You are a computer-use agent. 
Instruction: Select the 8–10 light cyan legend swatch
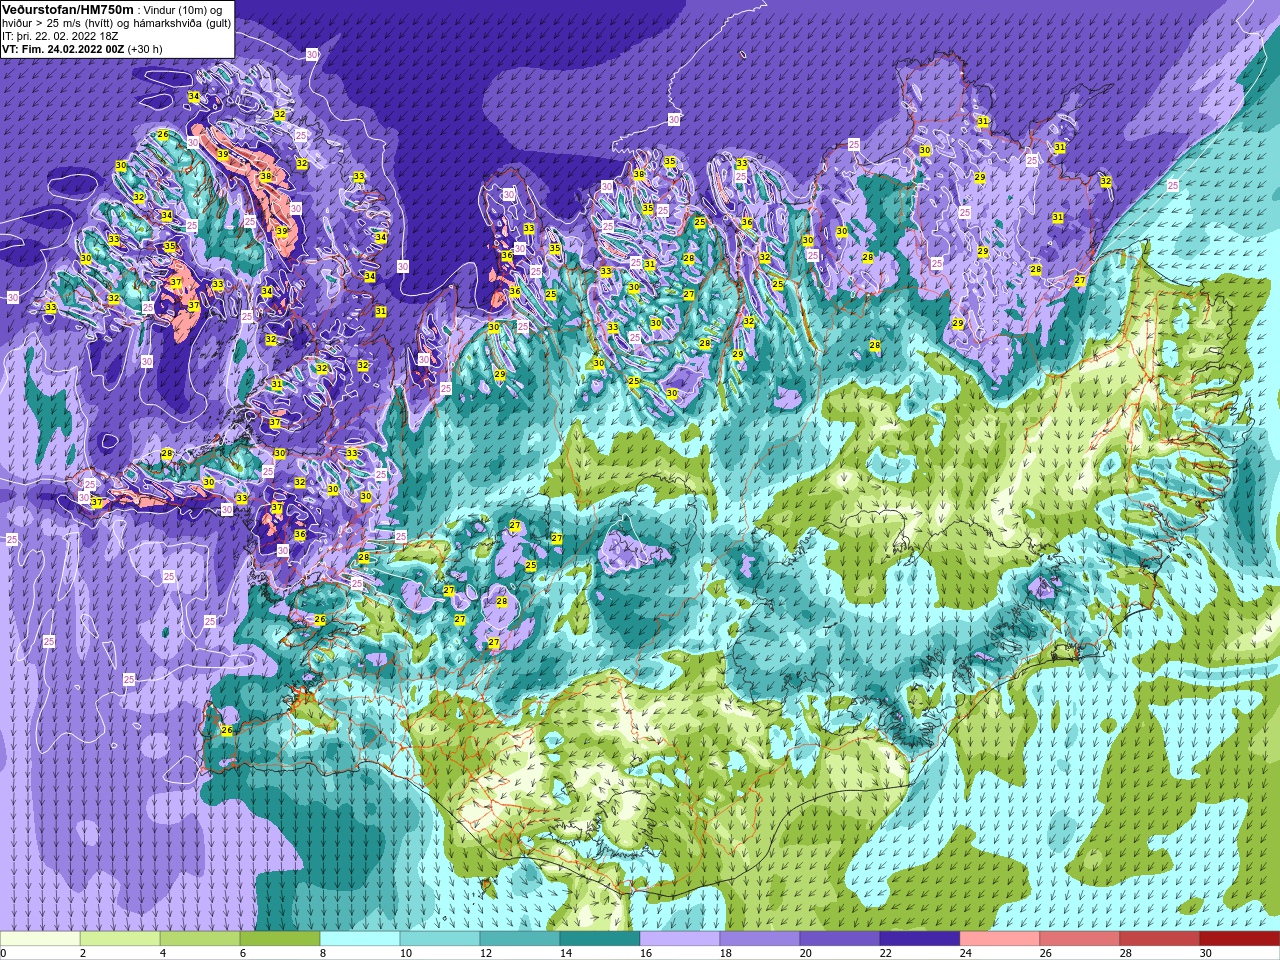(x=360, y=939)
